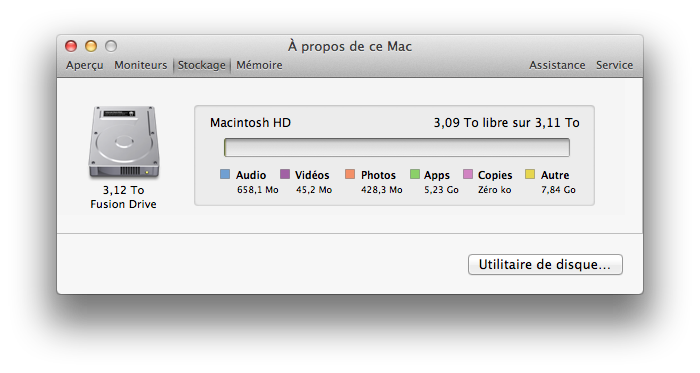The height and width of the screenshot is (373, 700).
Task: Click the pink Copies color swatch
Action: tap(468, 174)
